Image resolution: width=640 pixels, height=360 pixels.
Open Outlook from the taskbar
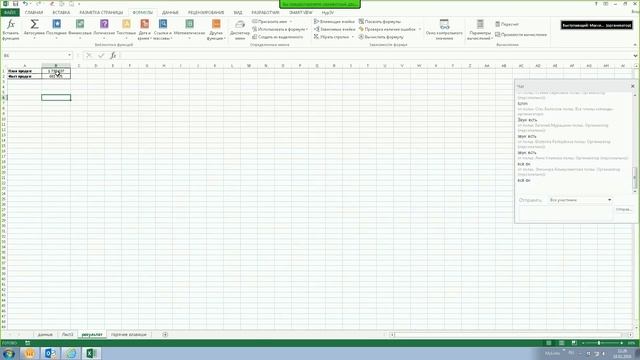pos(50,353)
